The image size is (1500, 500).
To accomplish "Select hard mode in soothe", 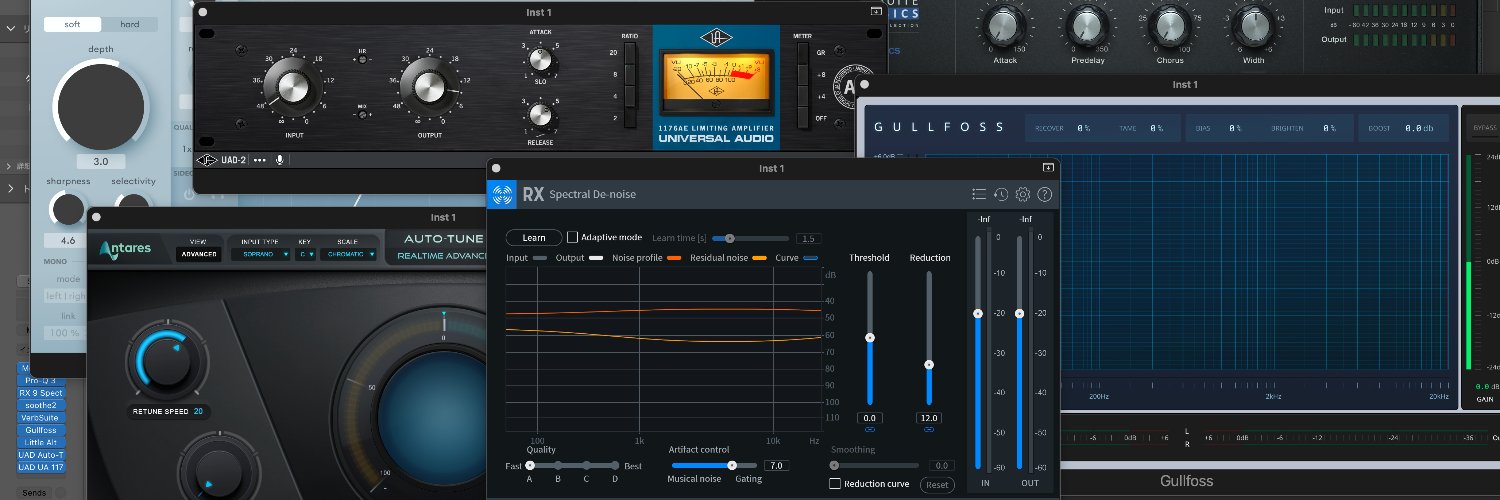I will (130, 24).
